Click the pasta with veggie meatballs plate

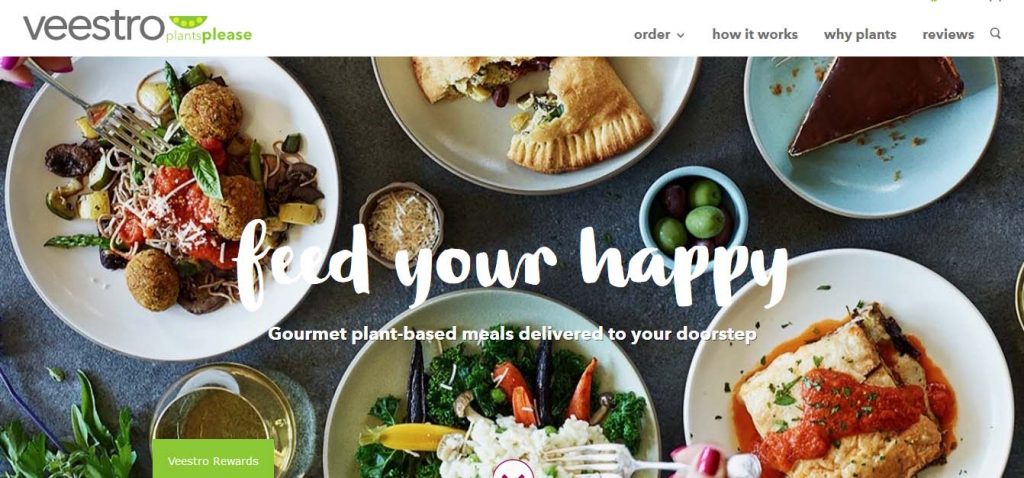tap(172, 208)
